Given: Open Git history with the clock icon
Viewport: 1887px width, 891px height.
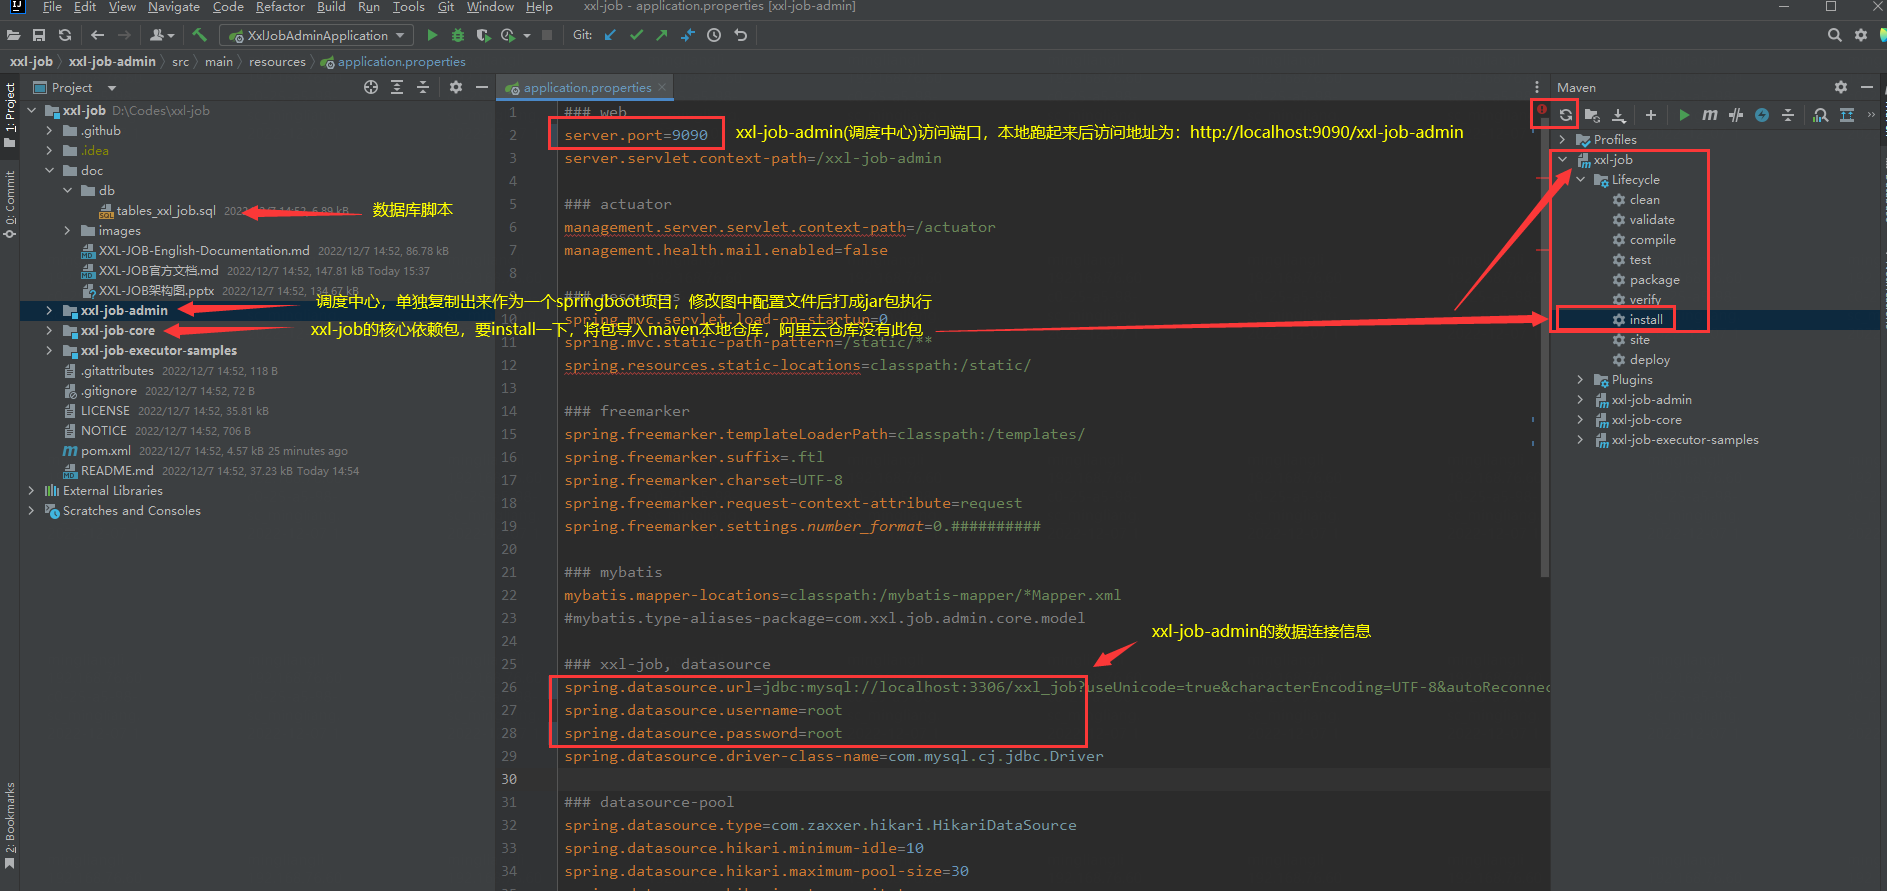Looking at the screenshot, I should (x=714, y=35).
